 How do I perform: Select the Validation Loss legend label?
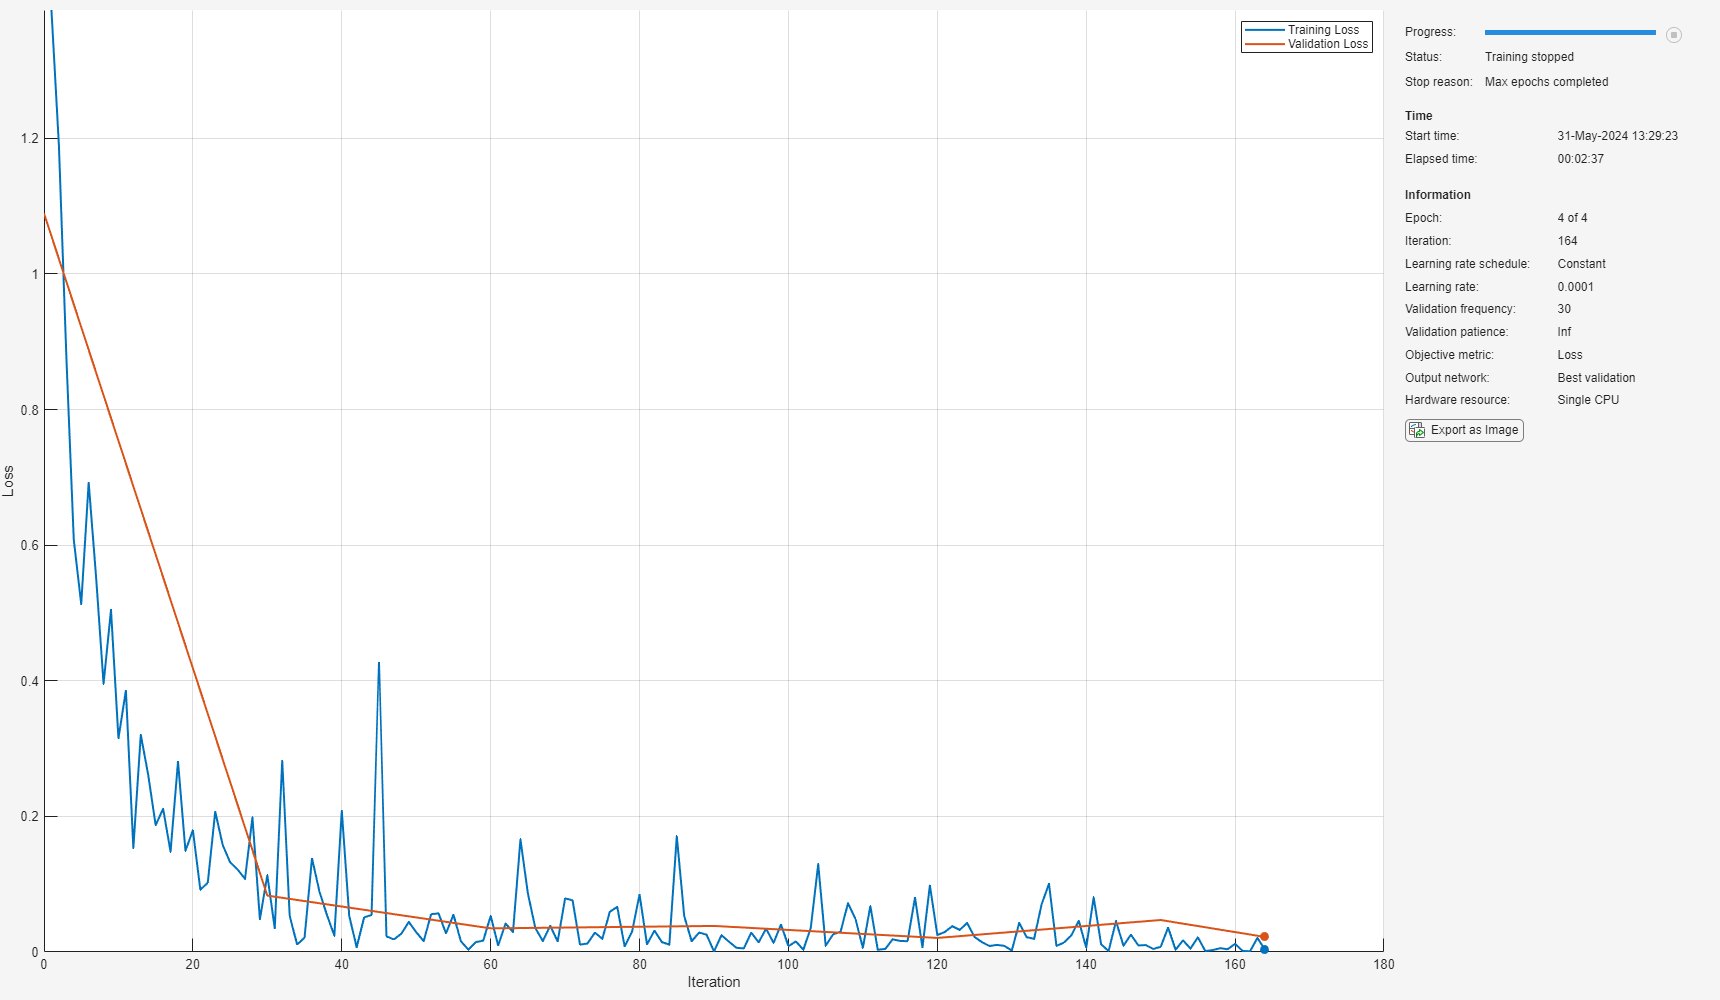click(x=1328, y=44)
